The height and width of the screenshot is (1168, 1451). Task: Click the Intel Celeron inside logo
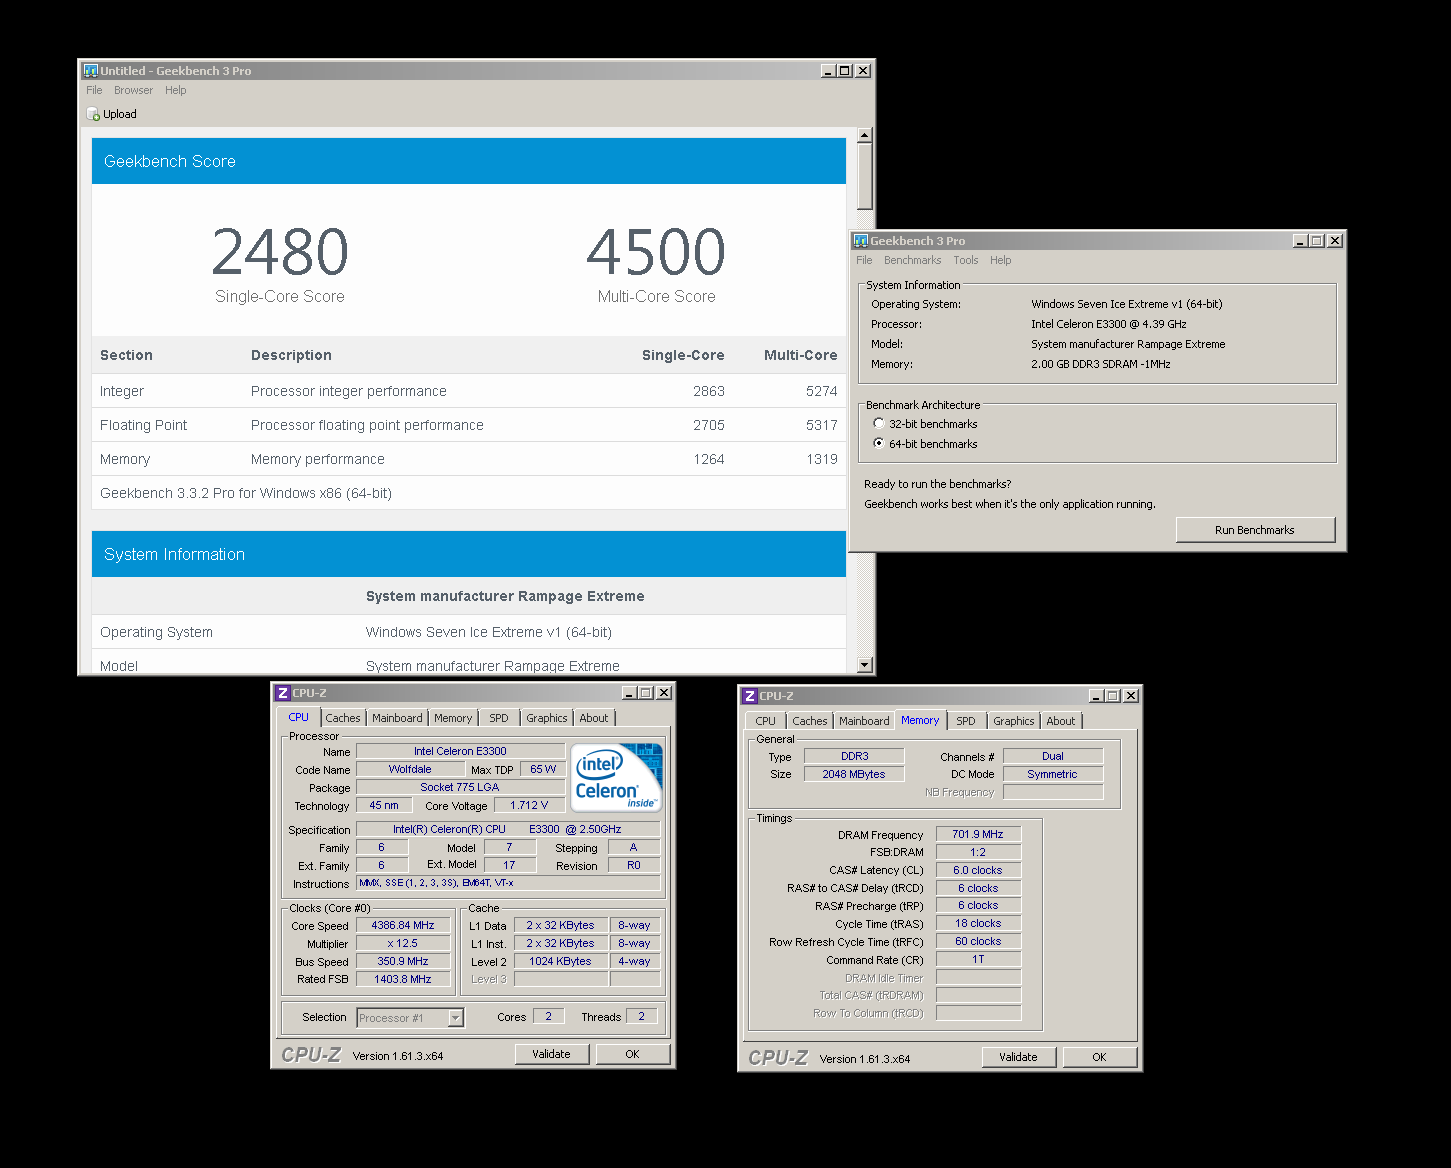pos(617,777)
